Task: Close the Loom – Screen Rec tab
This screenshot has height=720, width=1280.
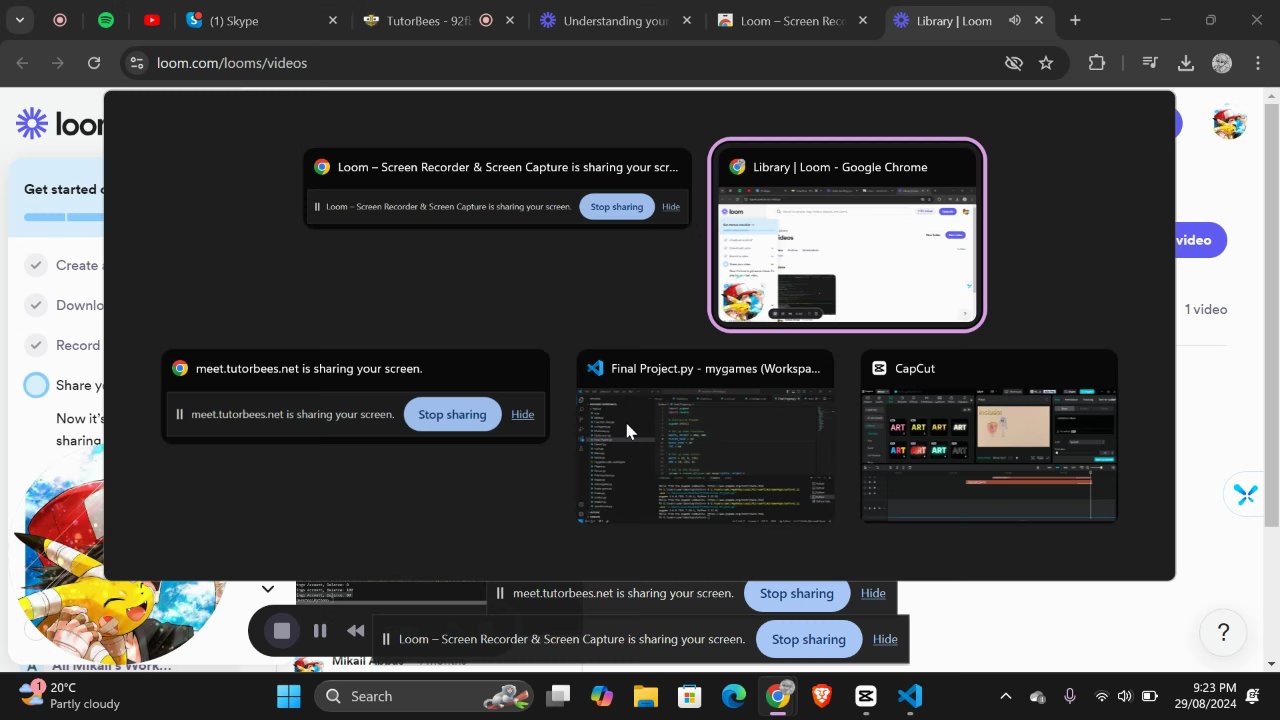Action: [863, 20]
